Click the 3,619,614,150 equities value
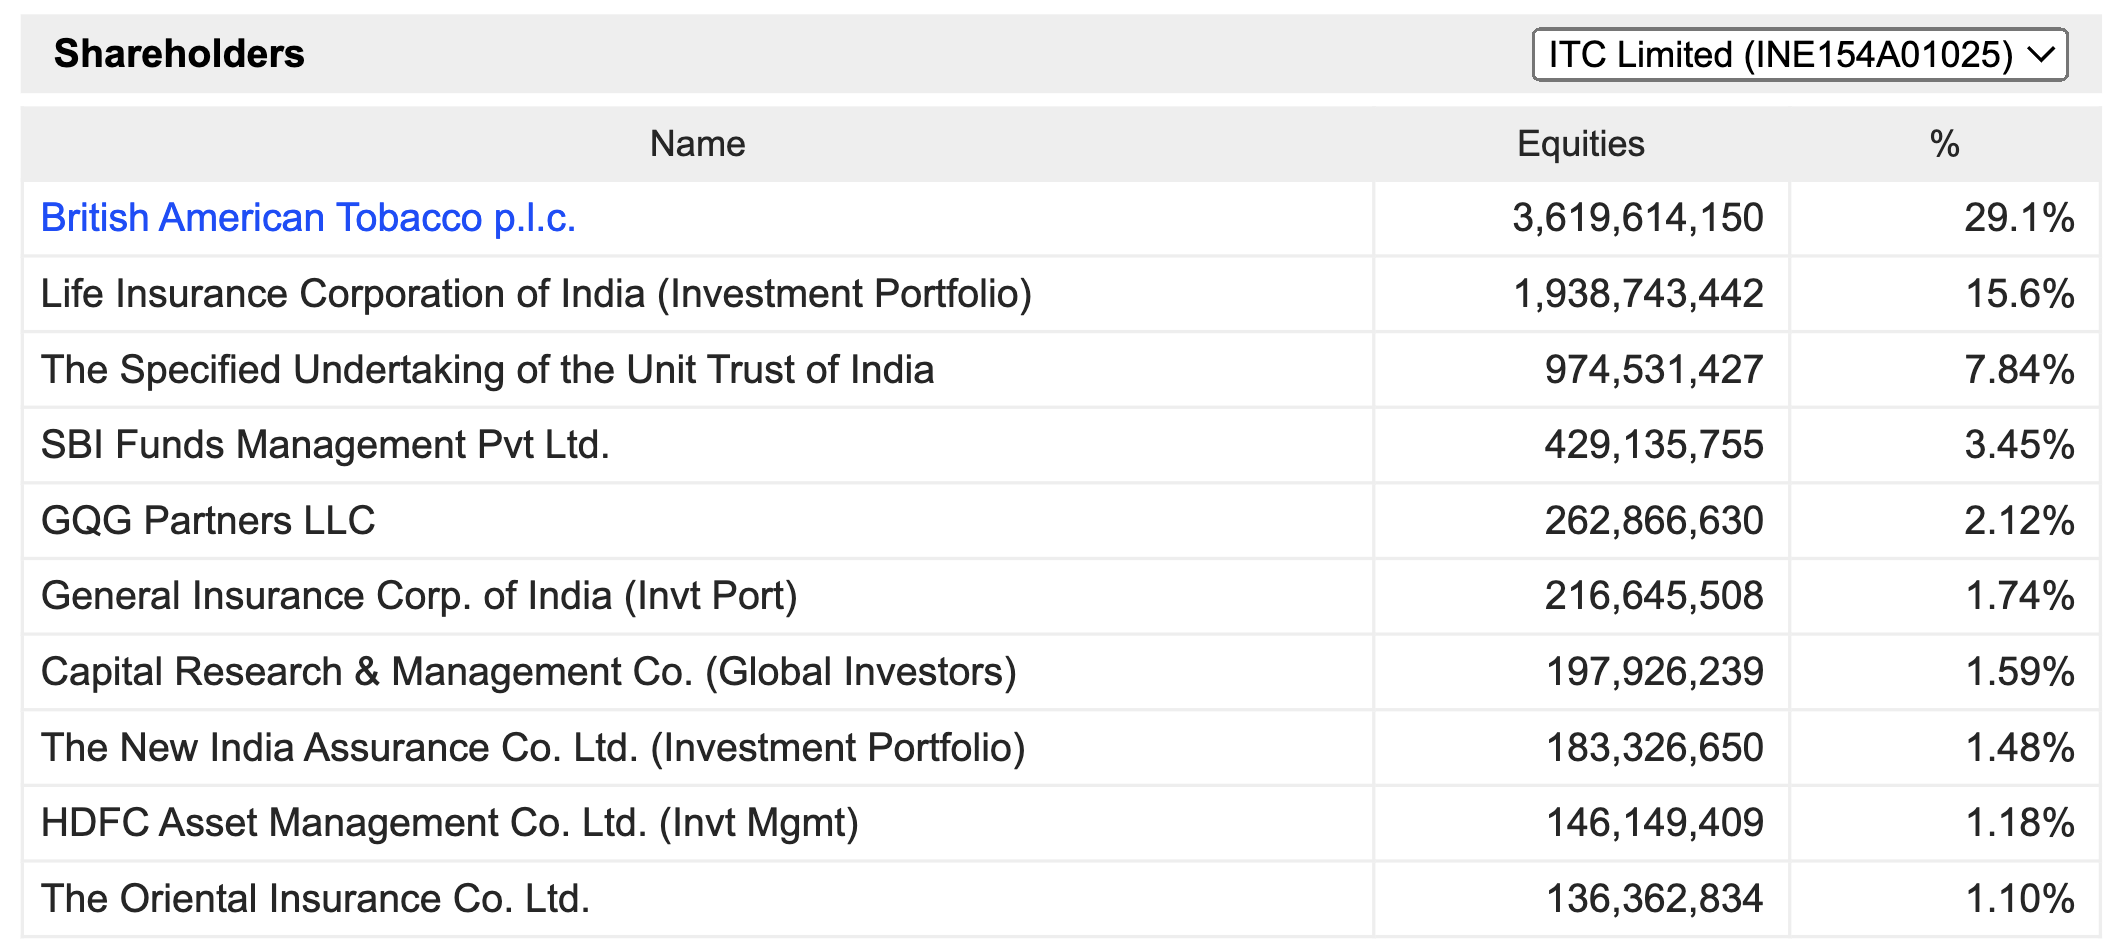Viewport: 2119px width, 952px height. (x=1638, y=218)
